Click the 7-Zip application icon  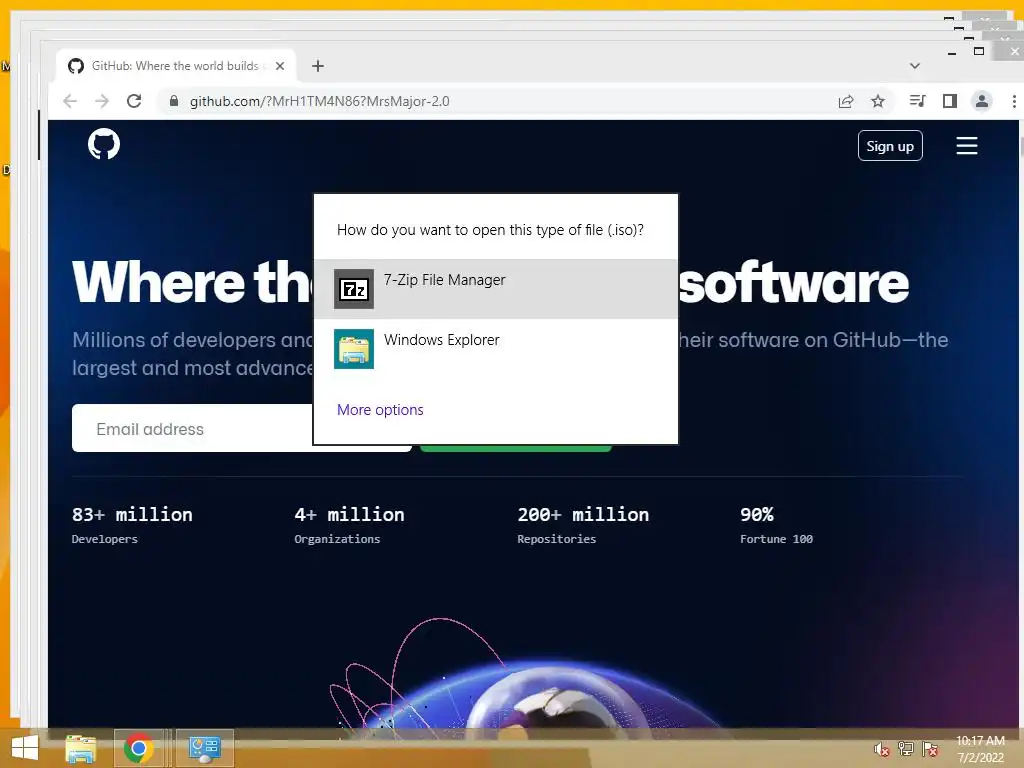point(354,289)
